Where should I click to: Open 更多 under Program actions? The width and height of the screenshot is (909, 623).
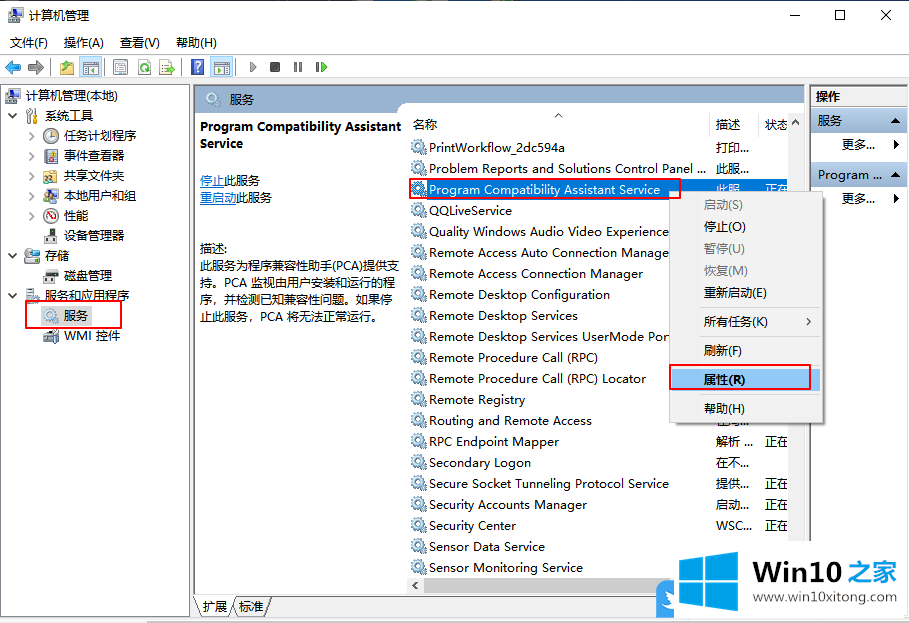coord(859,198)
